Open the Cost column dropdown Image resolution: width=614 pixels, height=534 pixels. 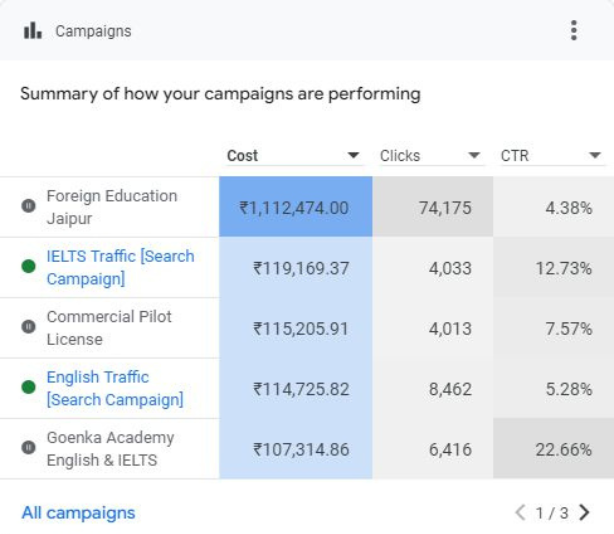tap(353, 156)
